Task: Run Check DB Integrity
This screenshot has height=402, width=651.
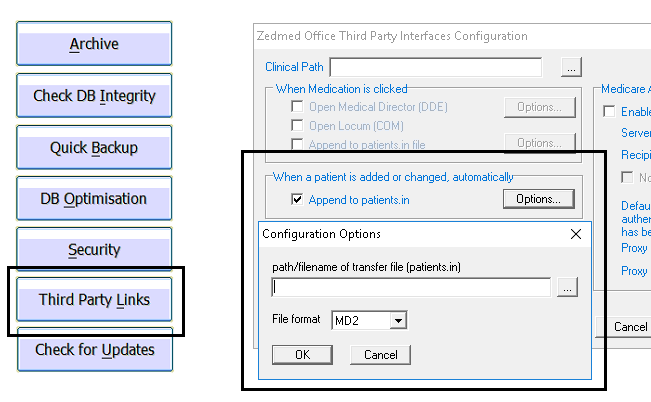Action: tap(94, 96)
